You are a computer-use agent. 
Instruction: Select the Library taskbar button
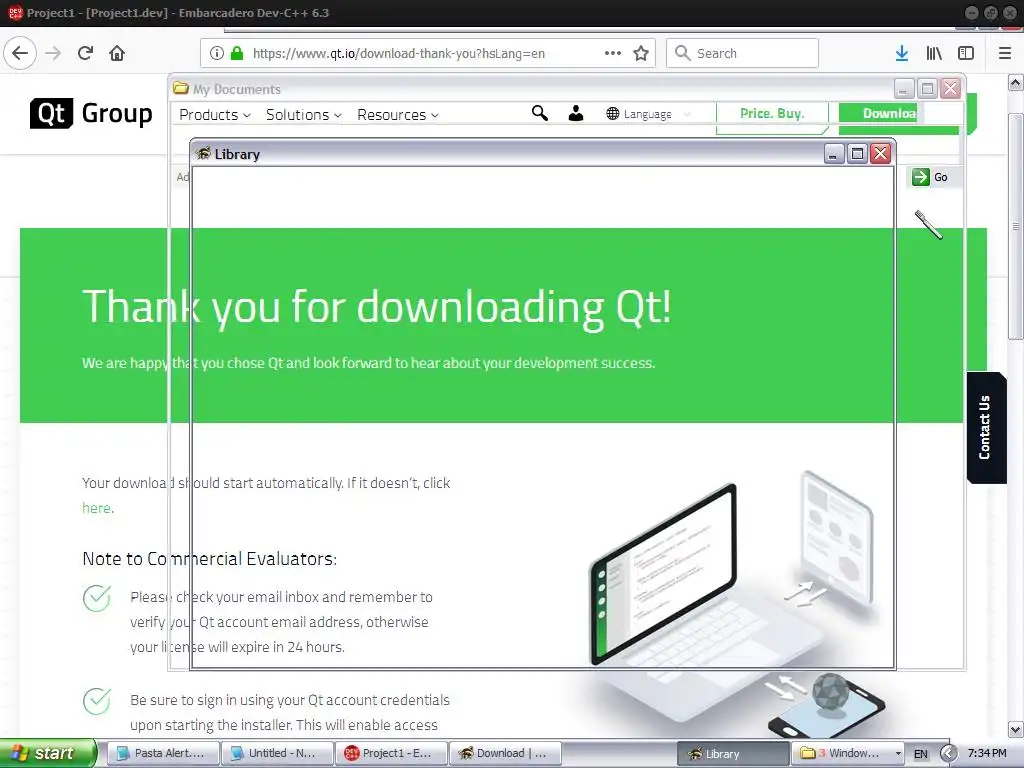click(x=733, y=754)
